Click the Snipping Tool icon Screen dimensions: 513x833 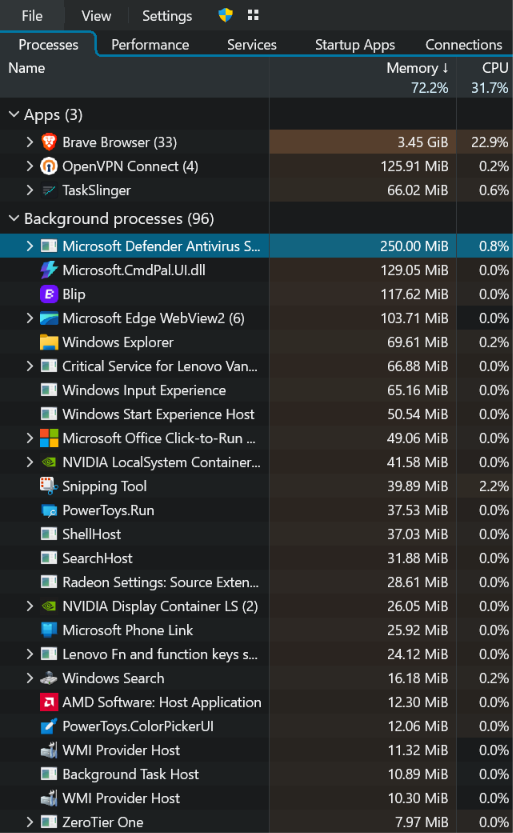pos(49,486)
